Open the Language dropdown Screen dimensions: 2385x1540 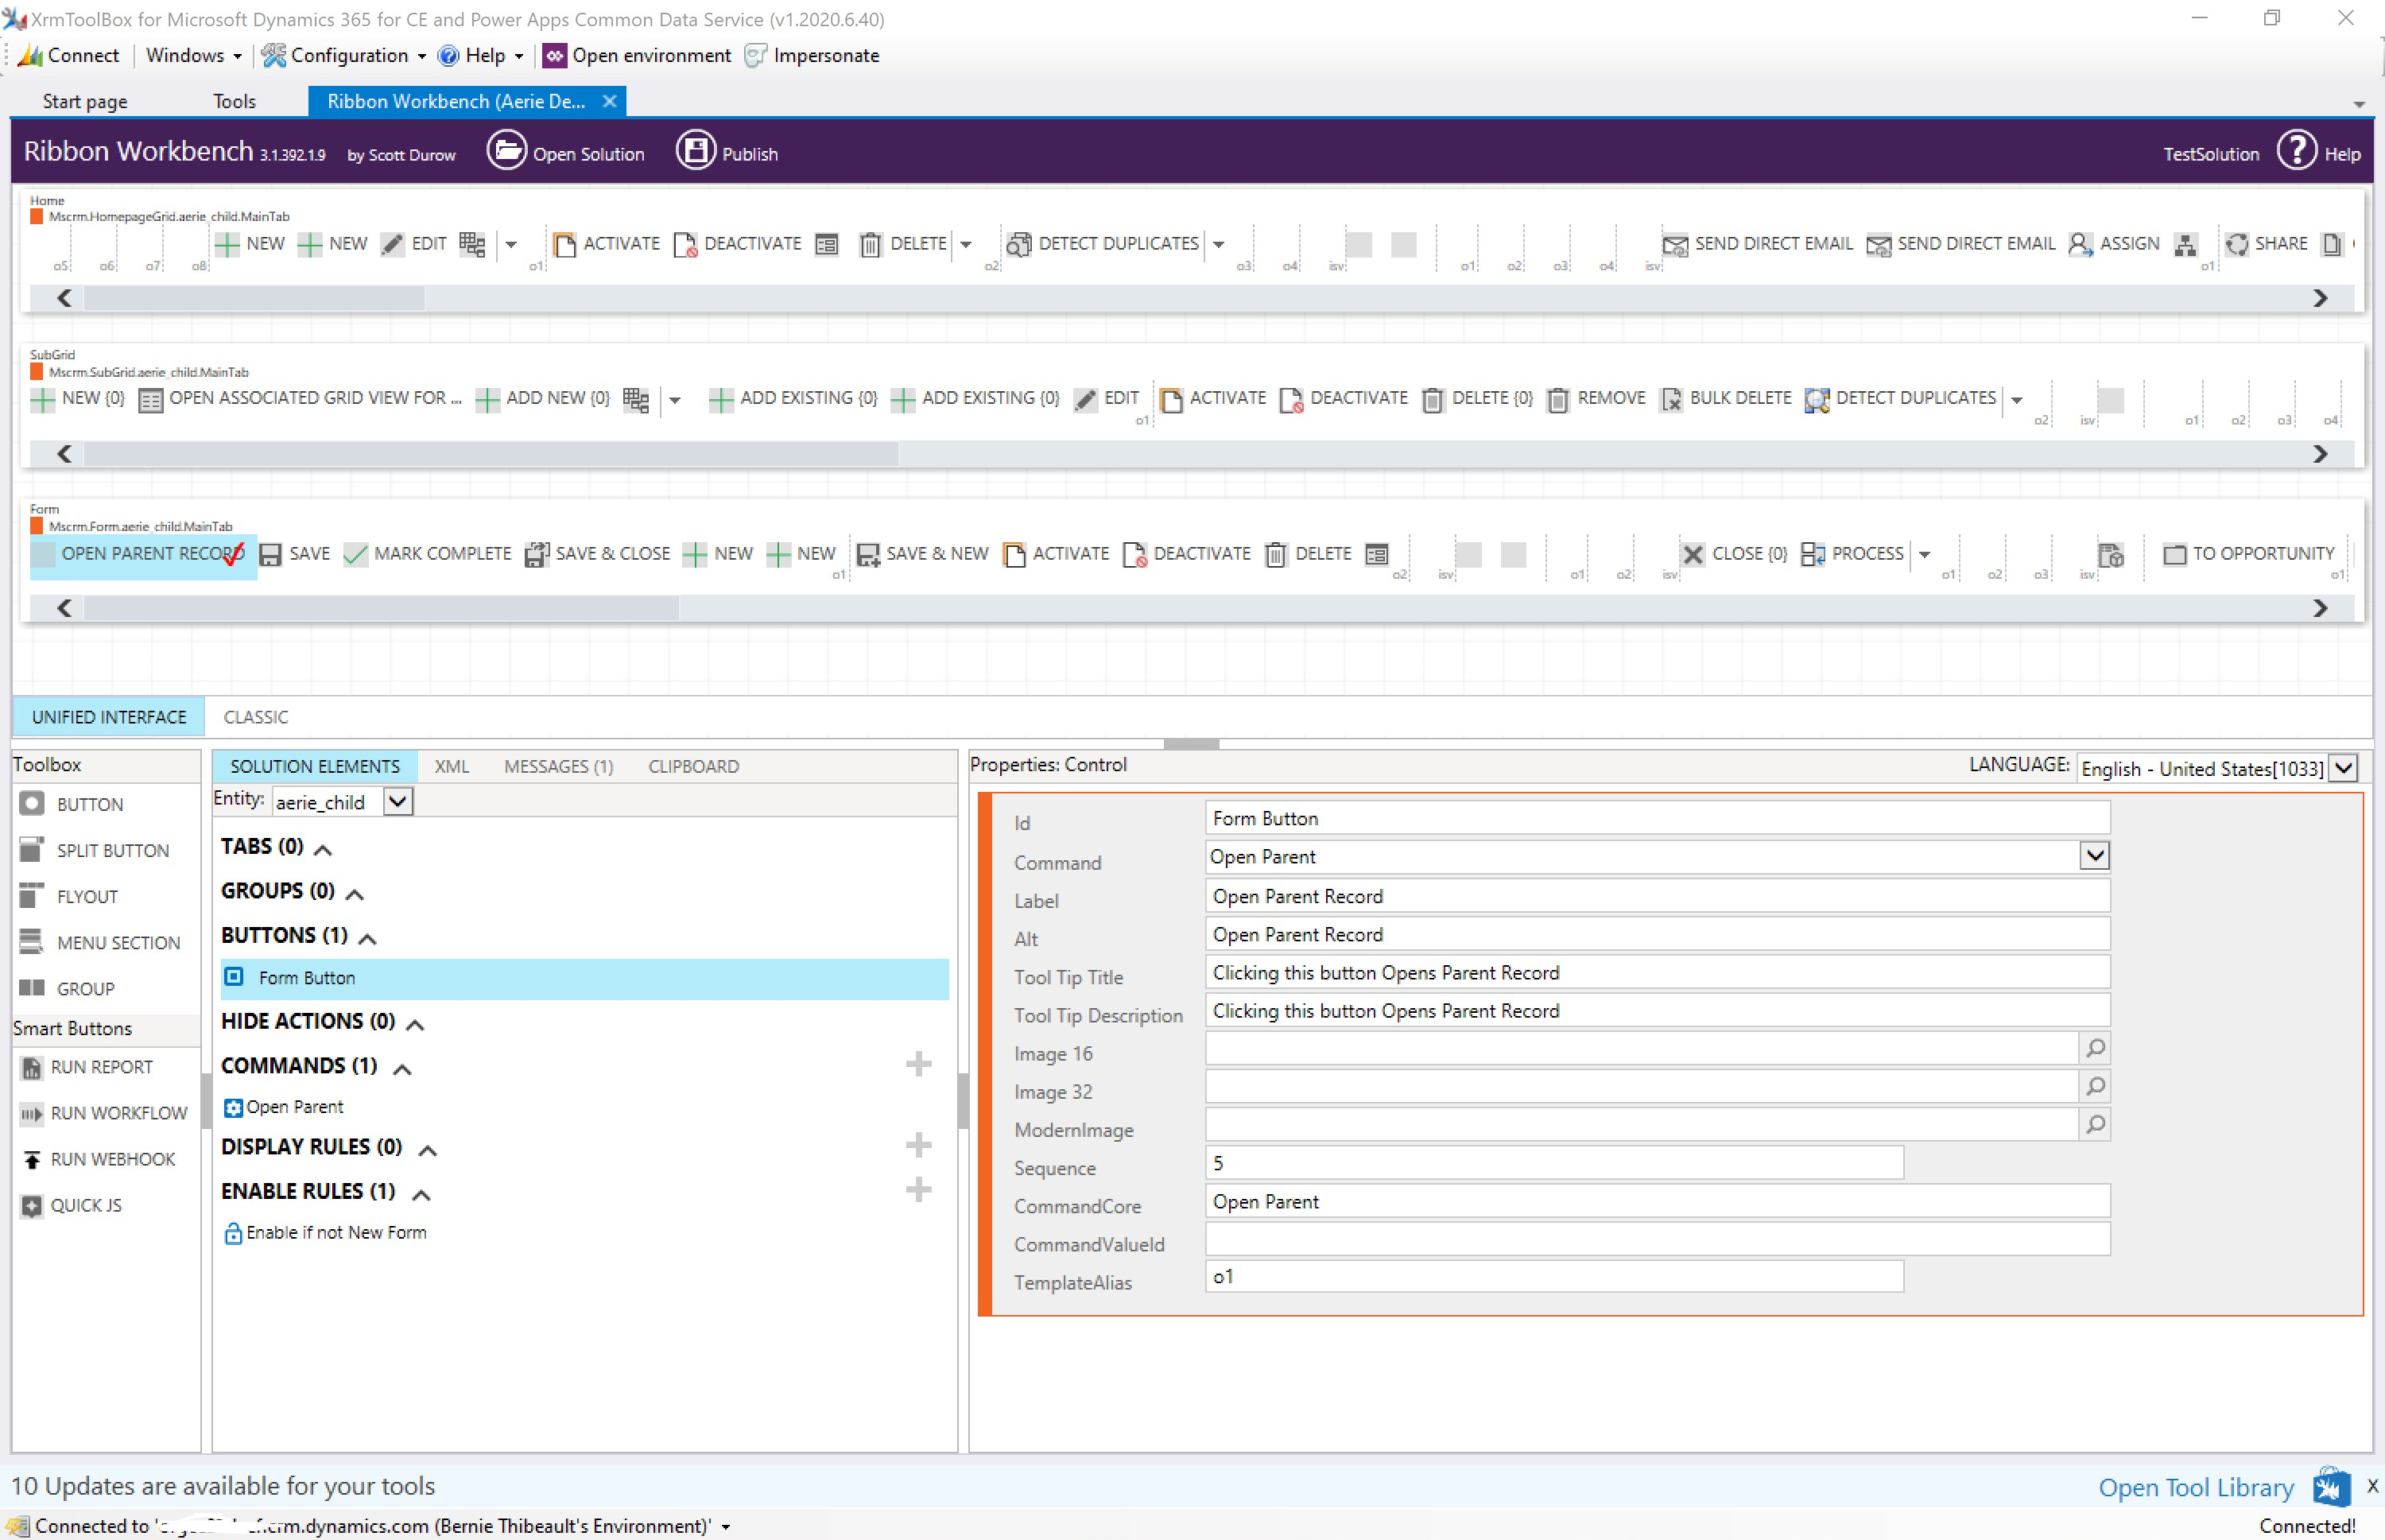pos(2343,768)
